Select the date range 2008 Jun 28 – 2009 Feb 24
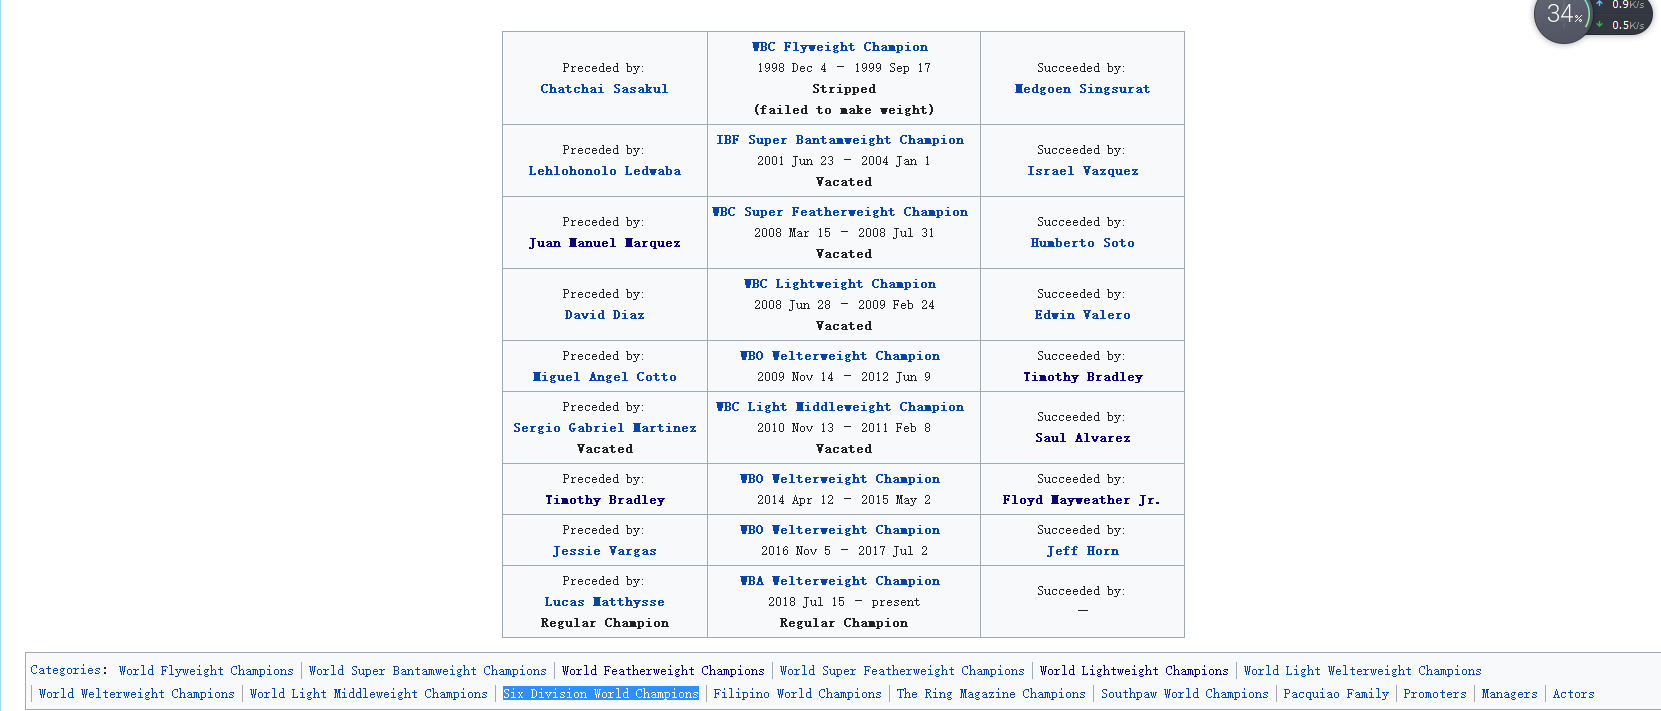Screen dimensions: 1661x711 pos(844,305)
